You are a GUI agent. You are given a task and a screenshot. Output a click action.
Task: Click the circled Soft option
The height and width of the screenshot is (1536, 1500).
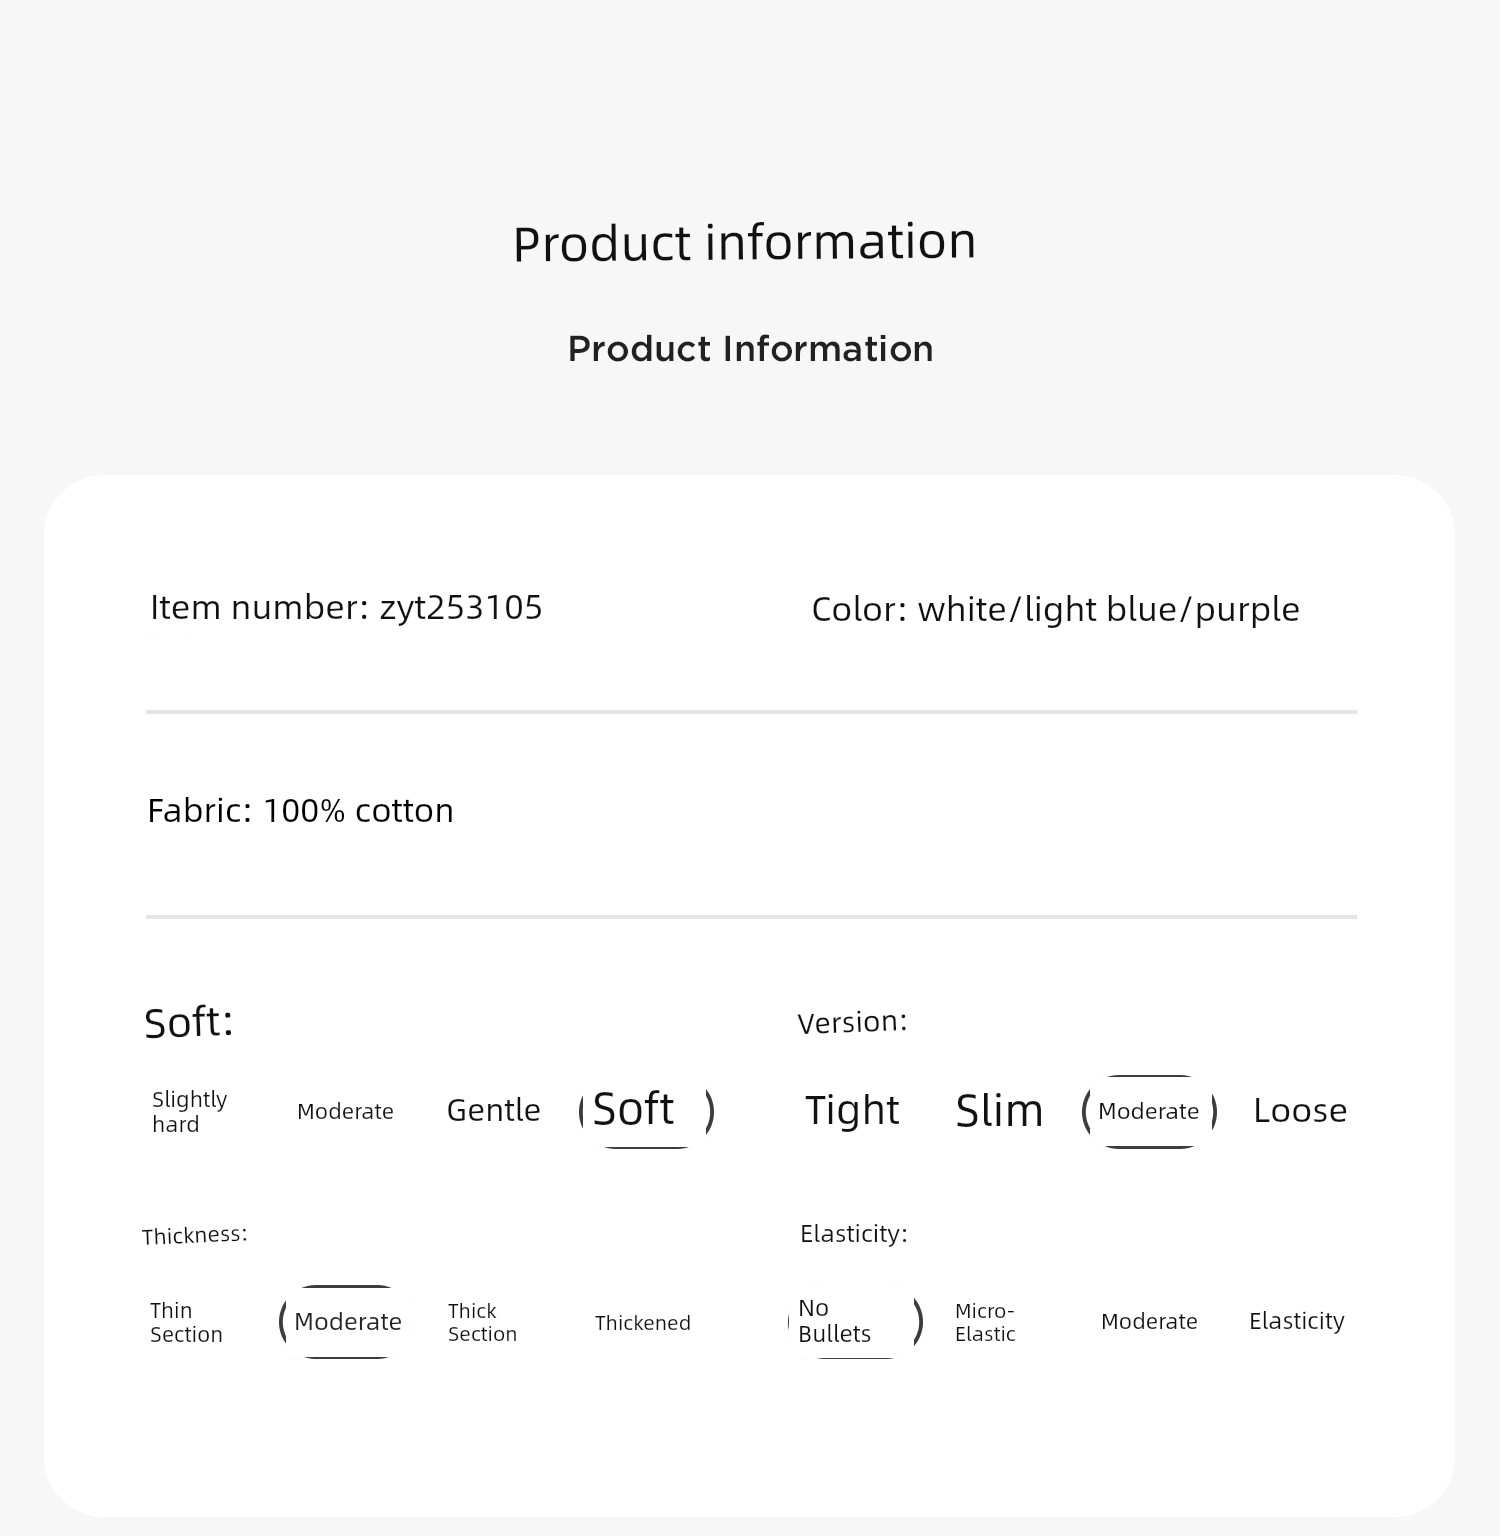(647, 1110)
